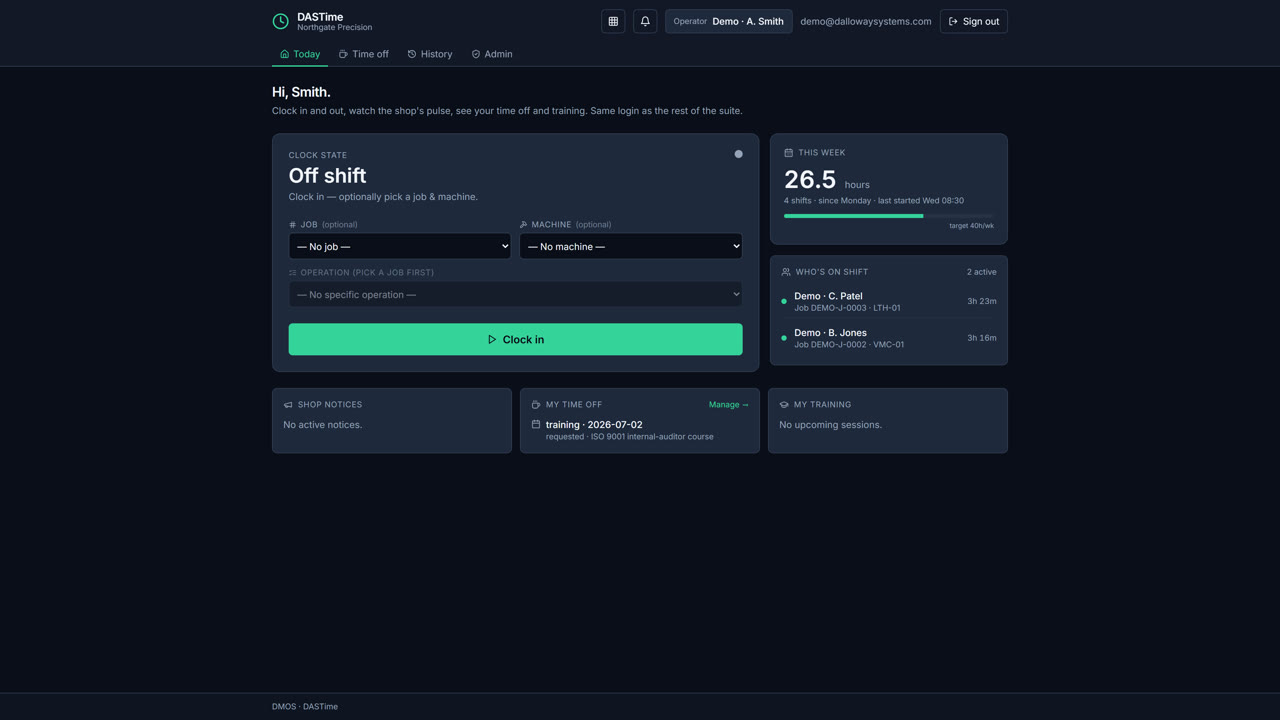This screenshot has width=1280, height=720.
Task: Click the calendar icon beside training 2026-07-02
Action: click(x=536, y=425)
